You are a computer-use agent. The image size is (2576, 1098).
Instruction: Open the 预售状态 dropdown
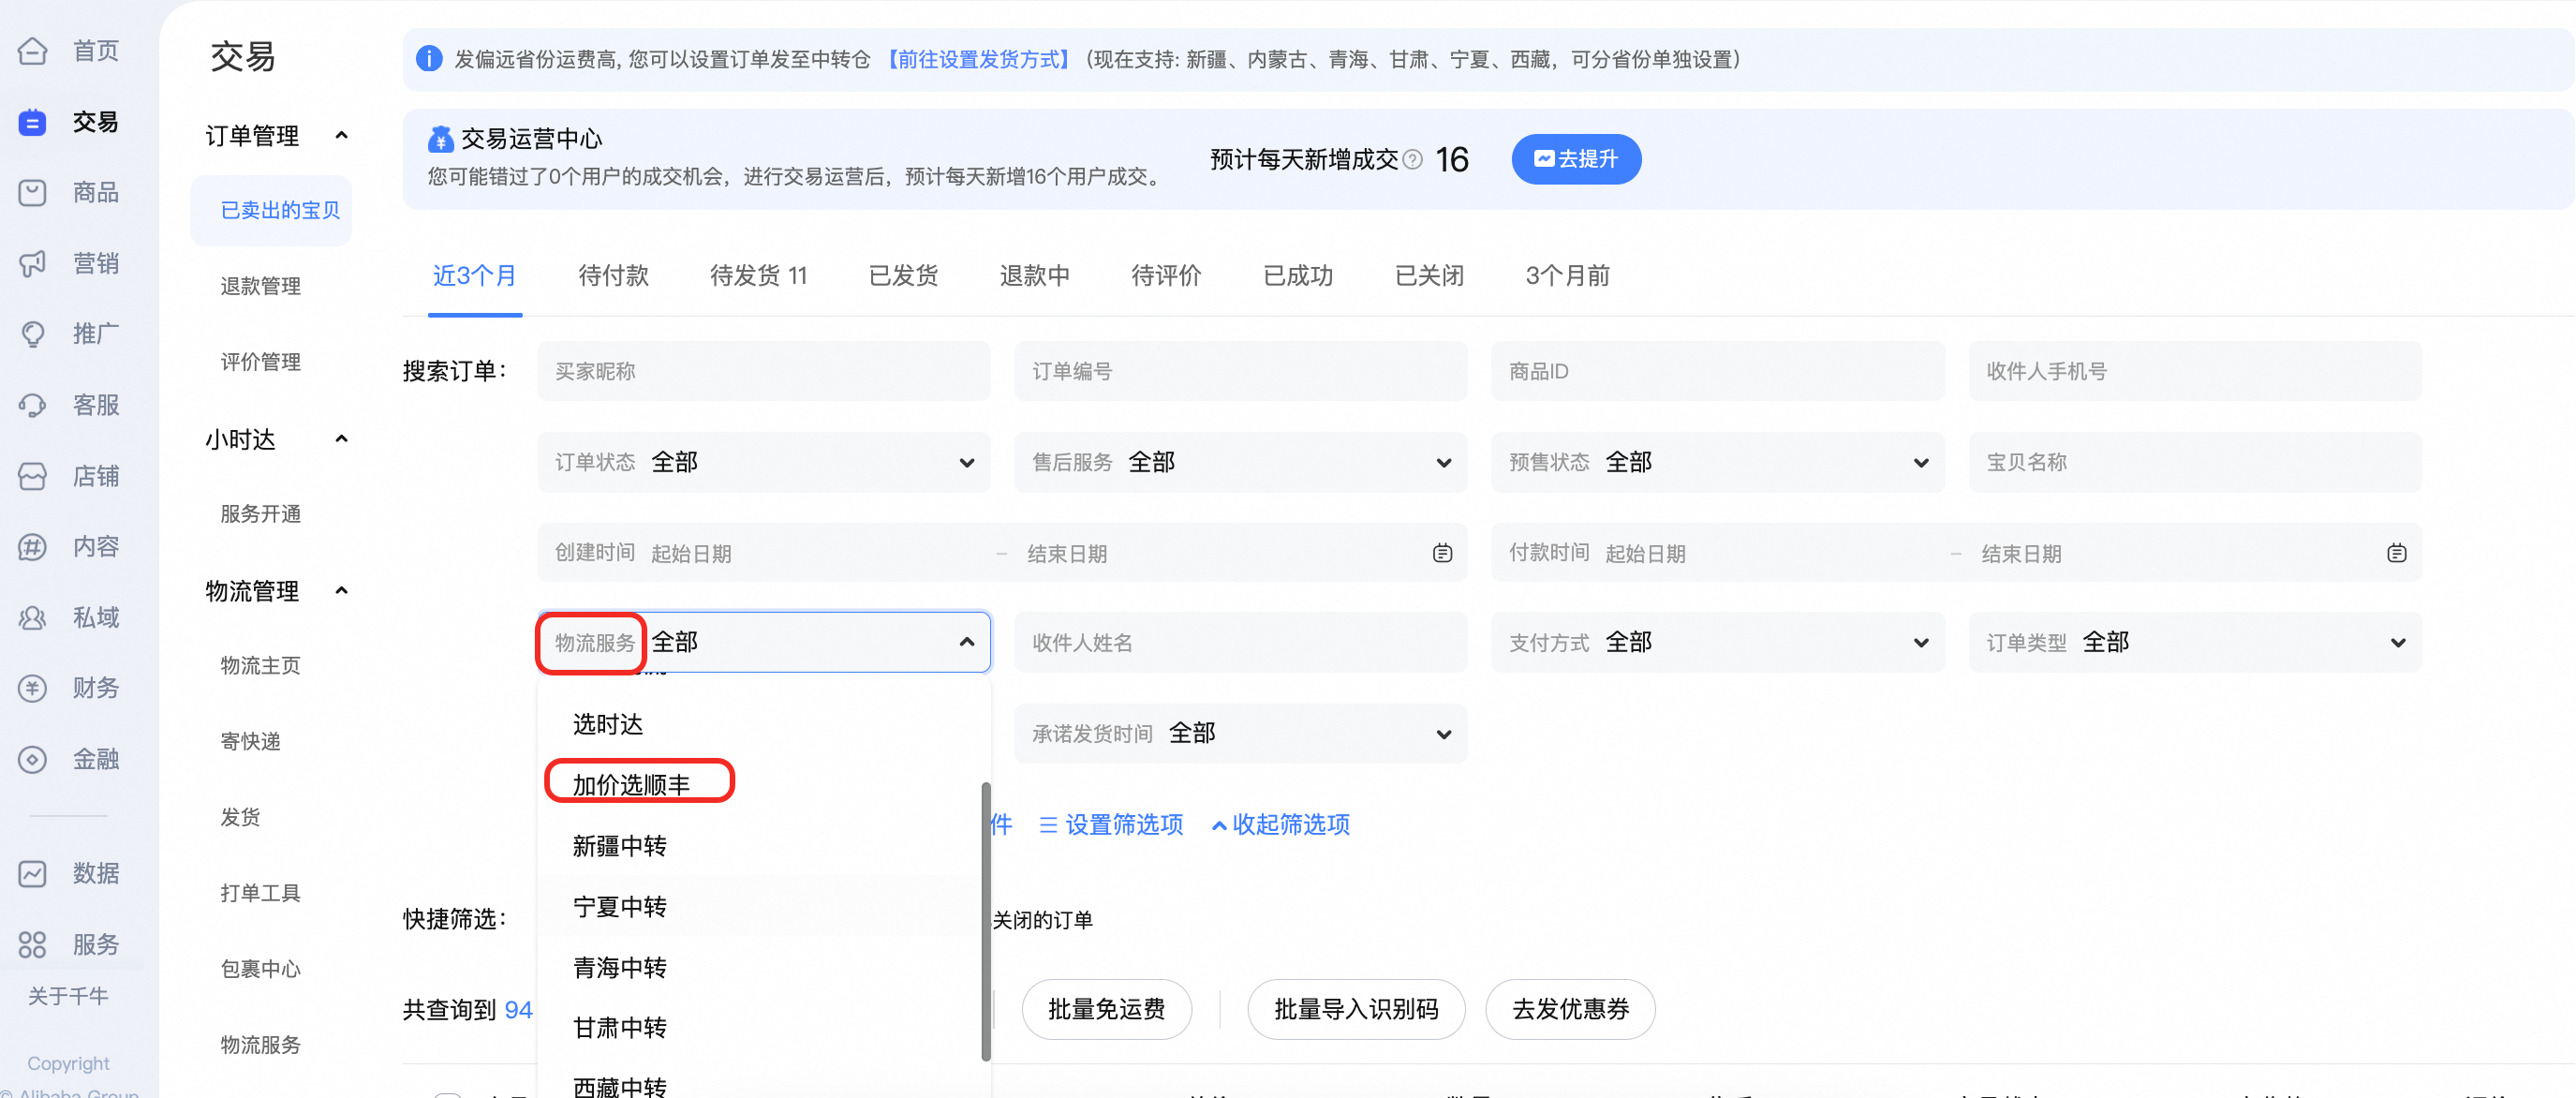pyautogui.click(x=1717, y=462)
